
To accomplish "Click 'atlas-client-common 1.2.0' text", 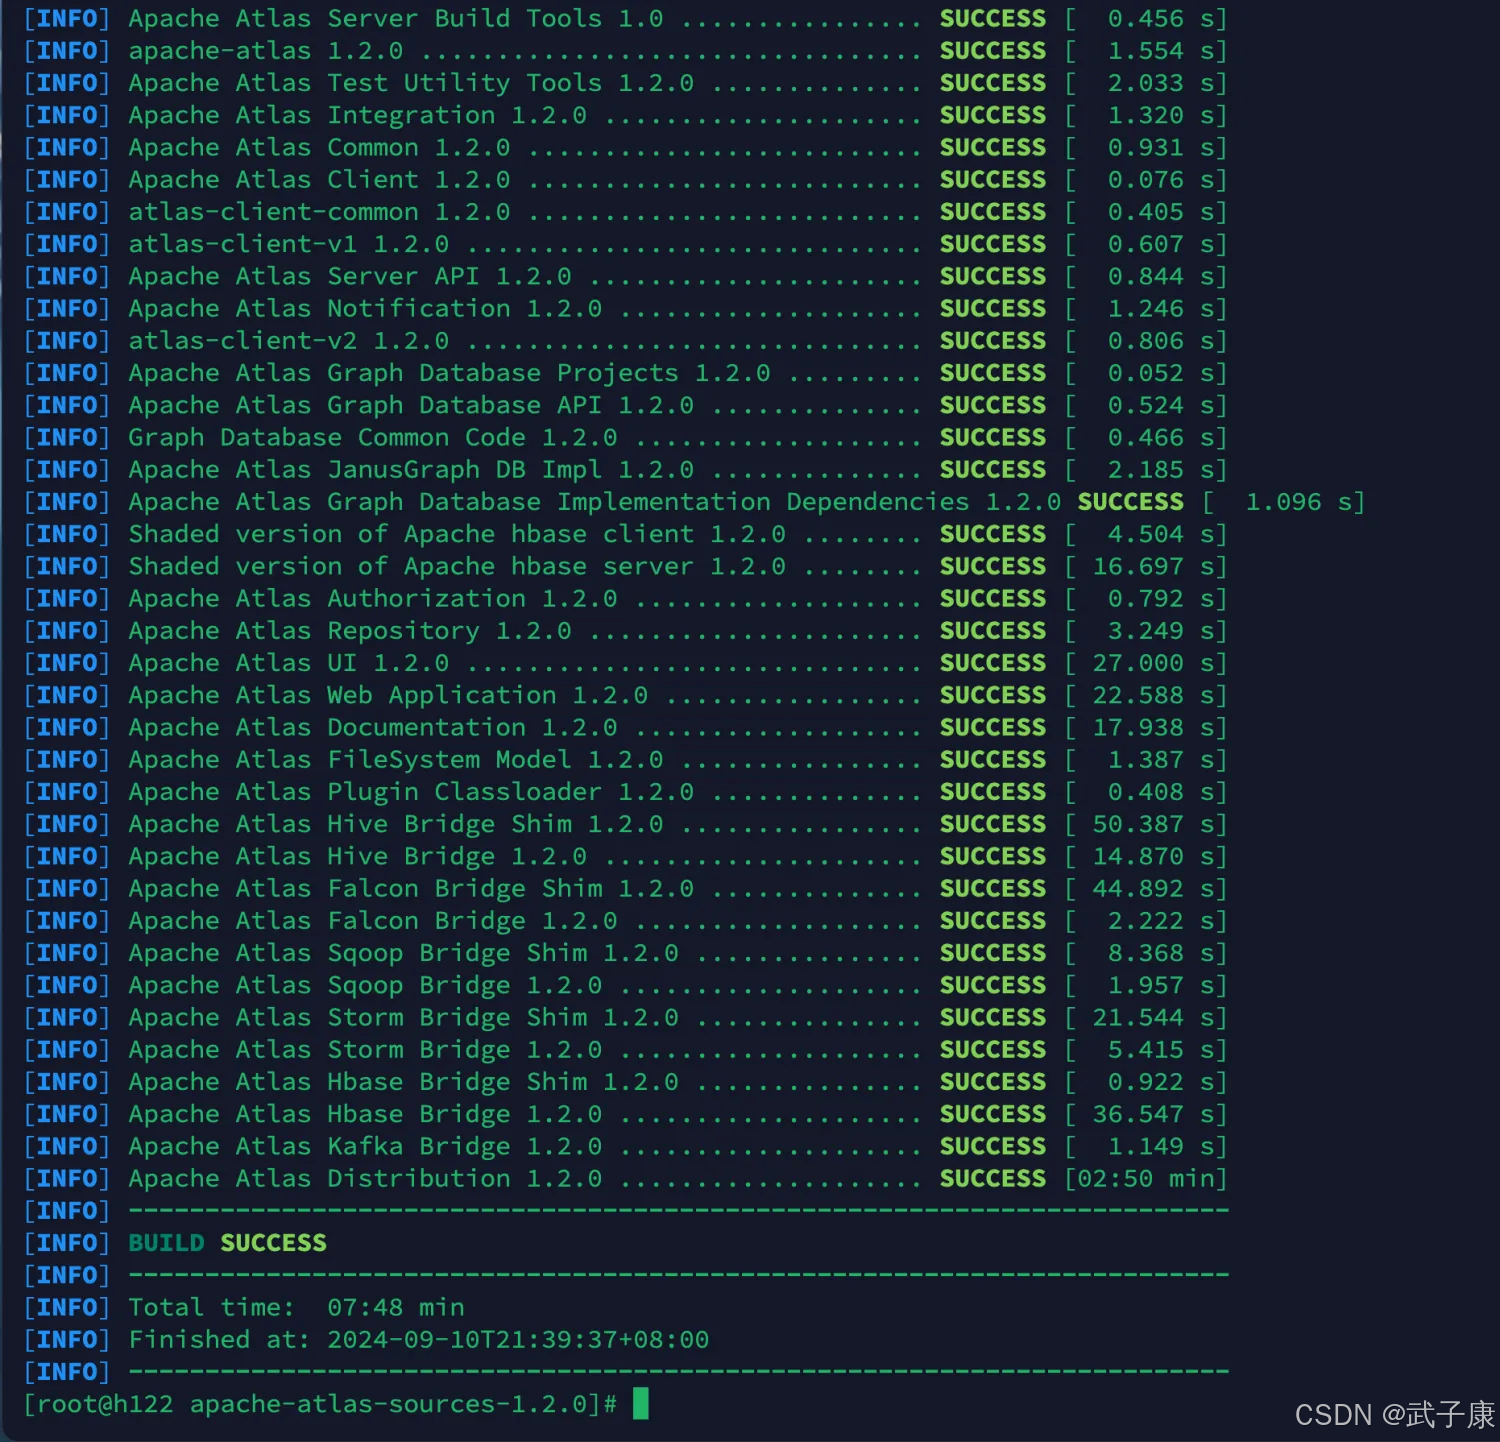I will pyautogui.click(x=319, y=212).
